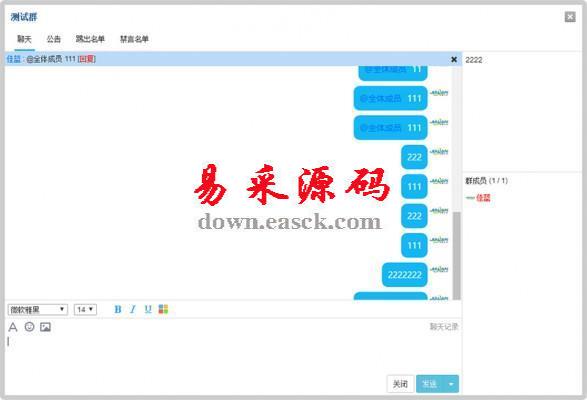
Task: Click the member avatar icon in the group member list
Action: tap(470, 198)
